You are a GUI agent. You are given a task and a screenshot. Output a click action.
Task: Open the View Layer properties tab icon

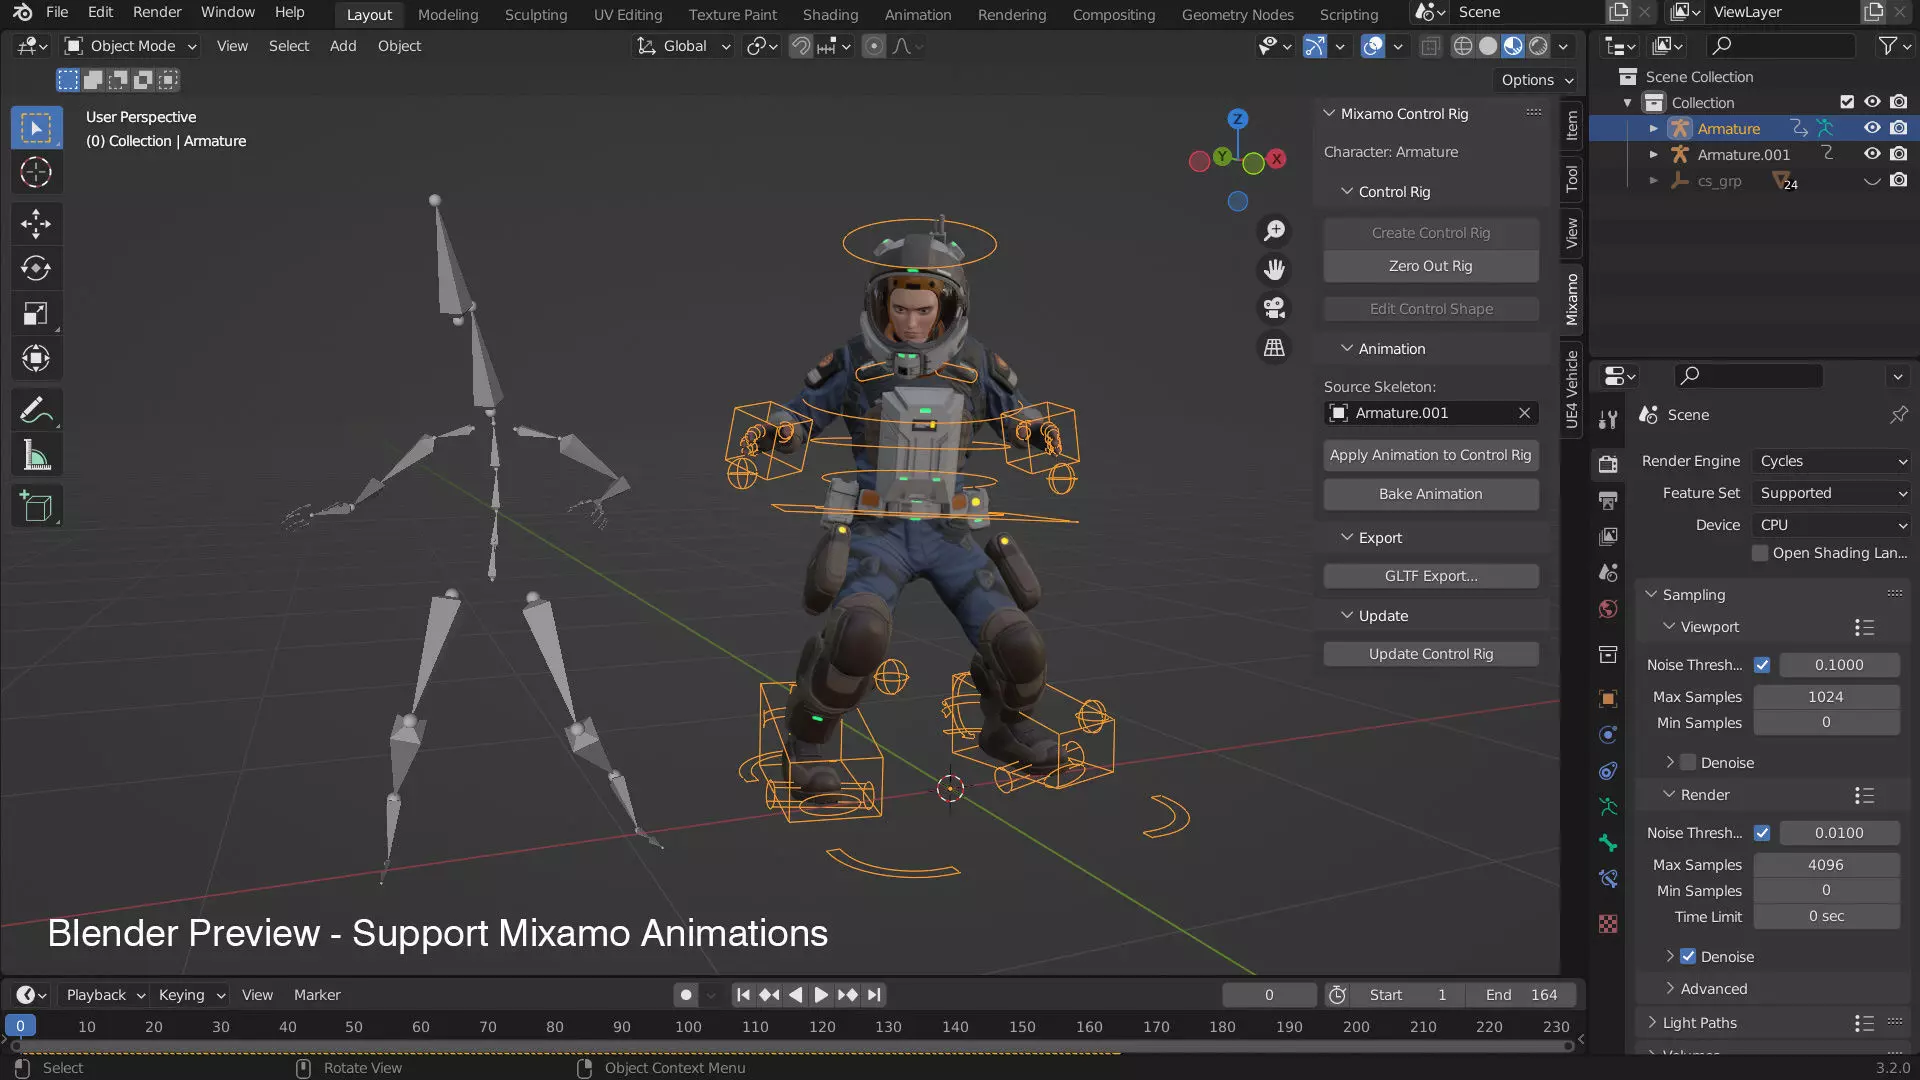(1608, 537)
